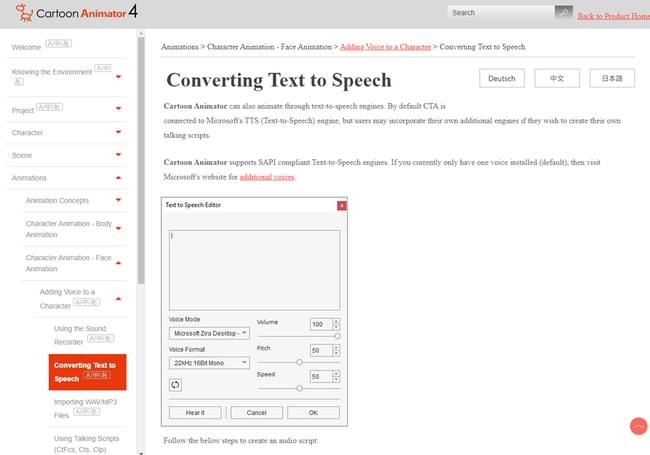Open the additional voices link

[x=267, y=177]
